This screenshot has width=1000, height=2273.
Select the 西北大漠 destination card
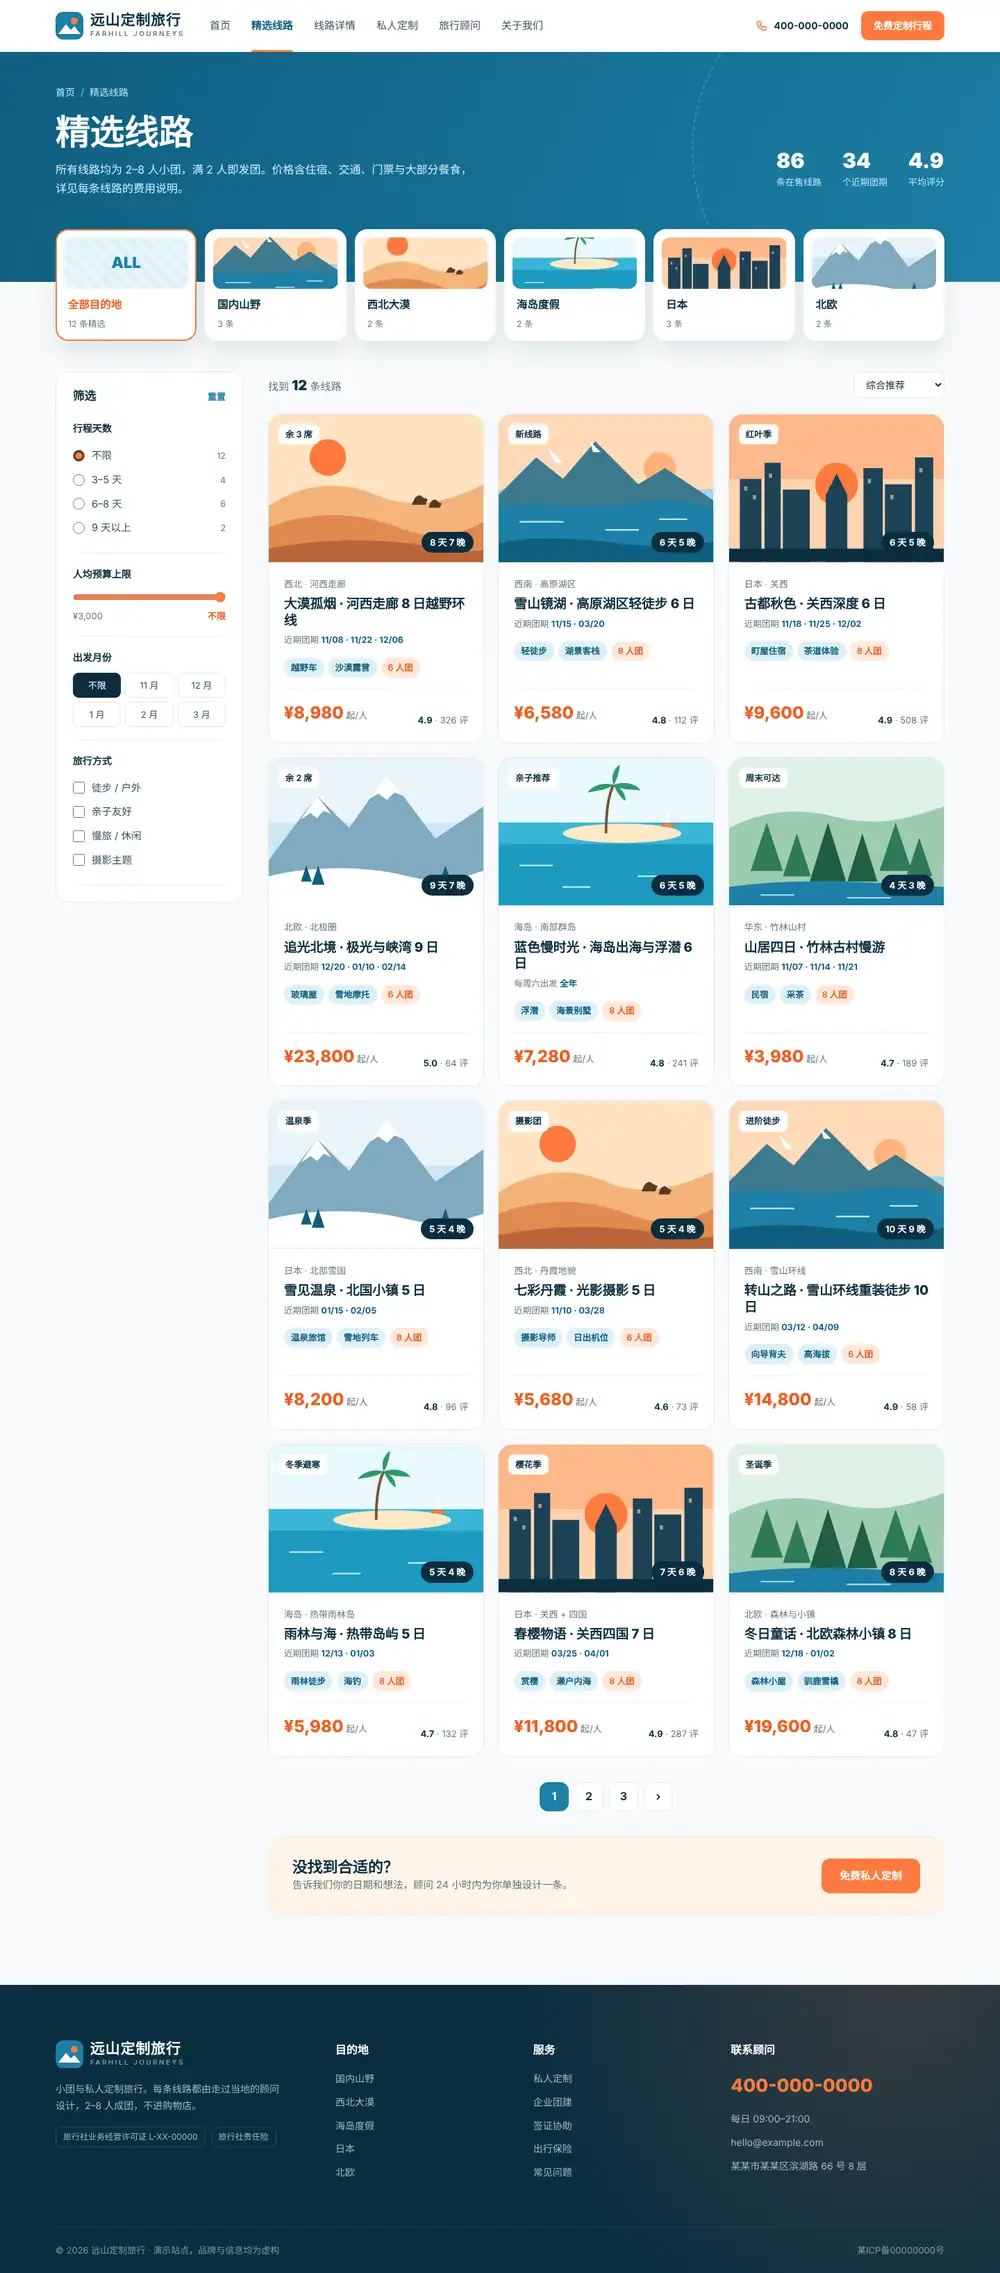coord(425,285)
